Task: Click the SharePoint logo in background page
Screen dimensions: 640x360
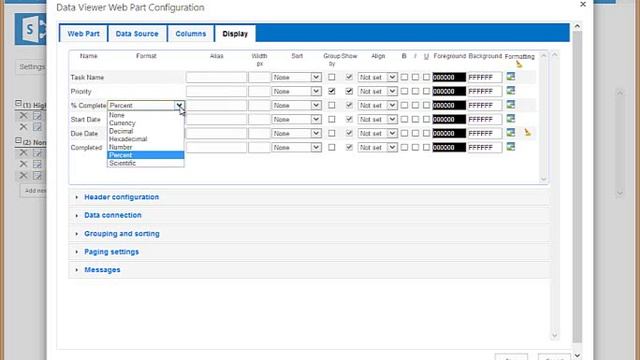Action: [x=30, y=29]
